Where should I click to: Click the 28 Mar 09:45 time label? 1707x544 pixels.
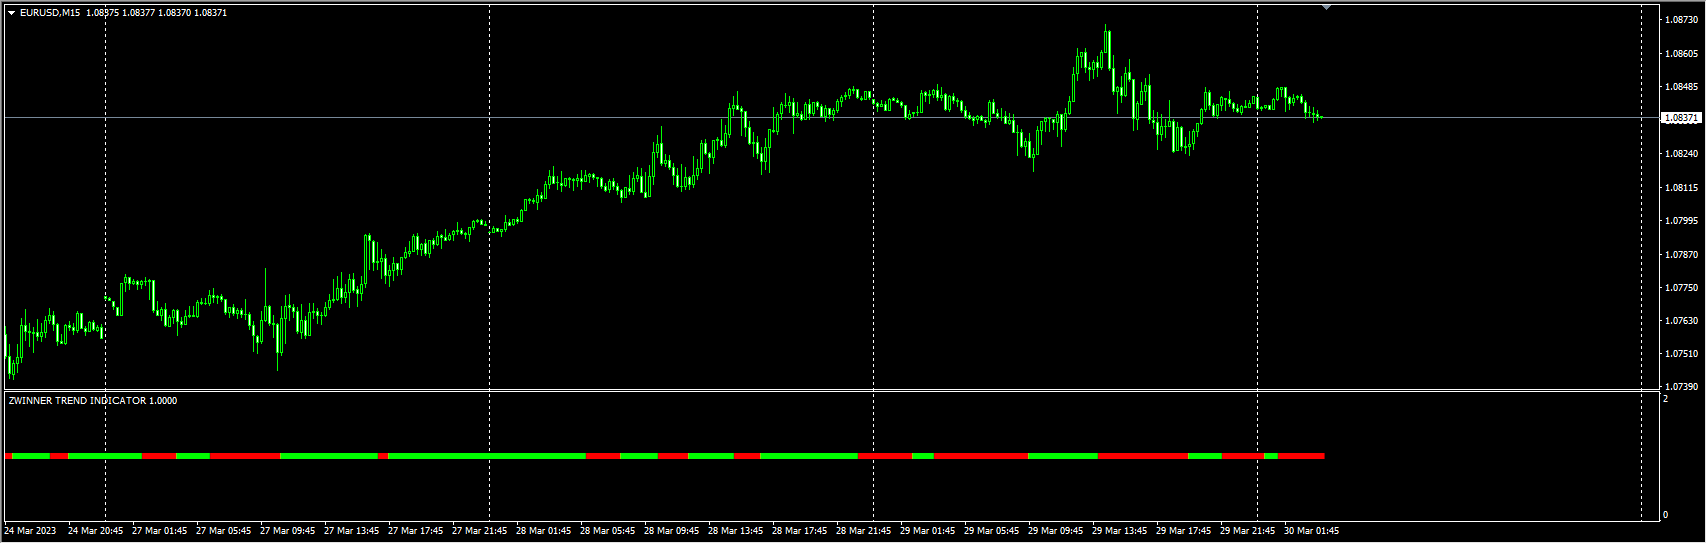pyautogui.click(x=672, y=531)
